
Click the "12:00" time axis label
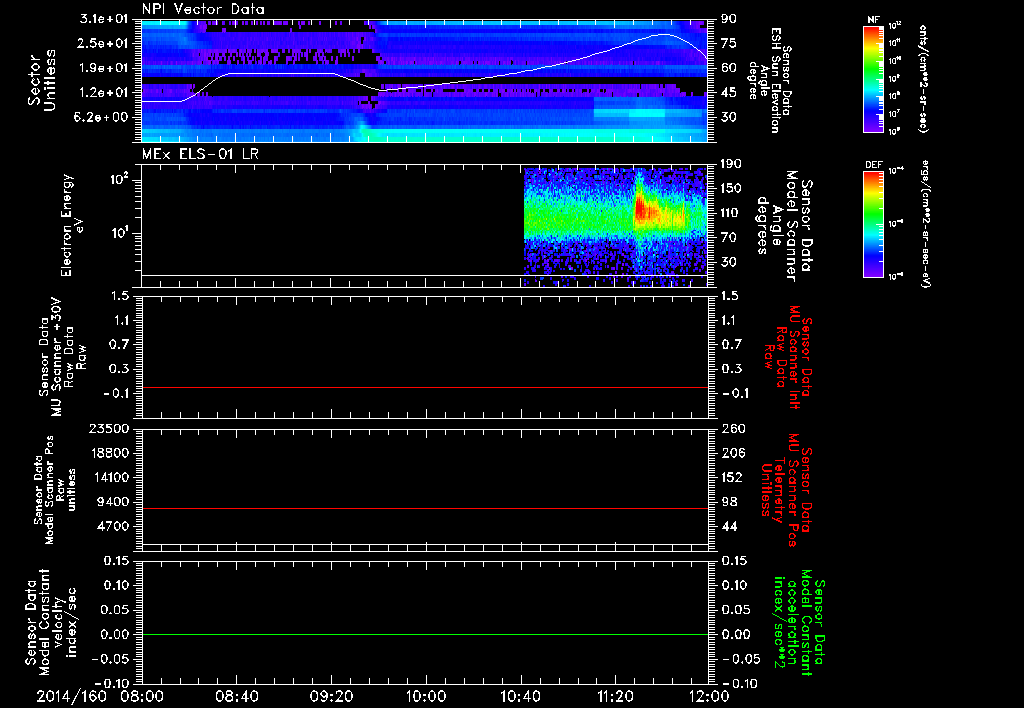[709, 696]
